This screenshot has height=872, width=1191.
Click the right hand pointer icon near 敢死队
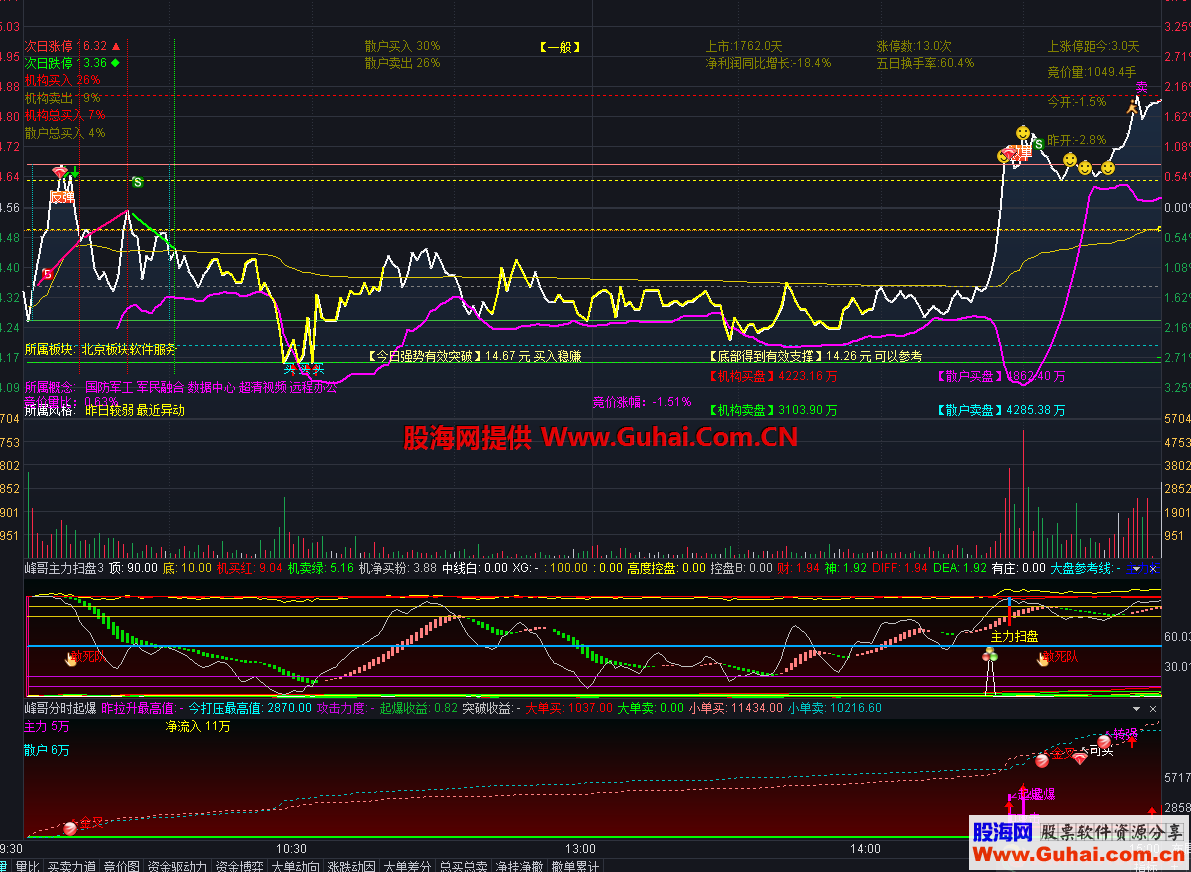(1043, 659)
